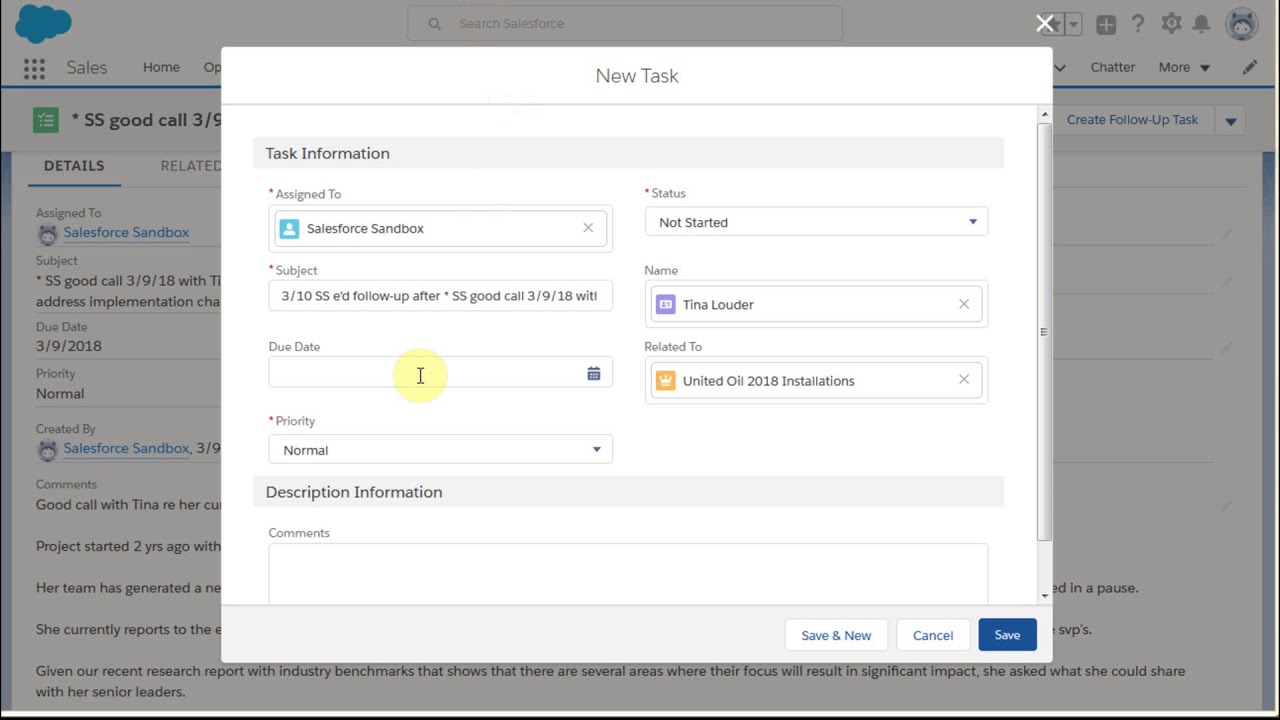Clear Tina Louder from Name field

coord(964,304)
